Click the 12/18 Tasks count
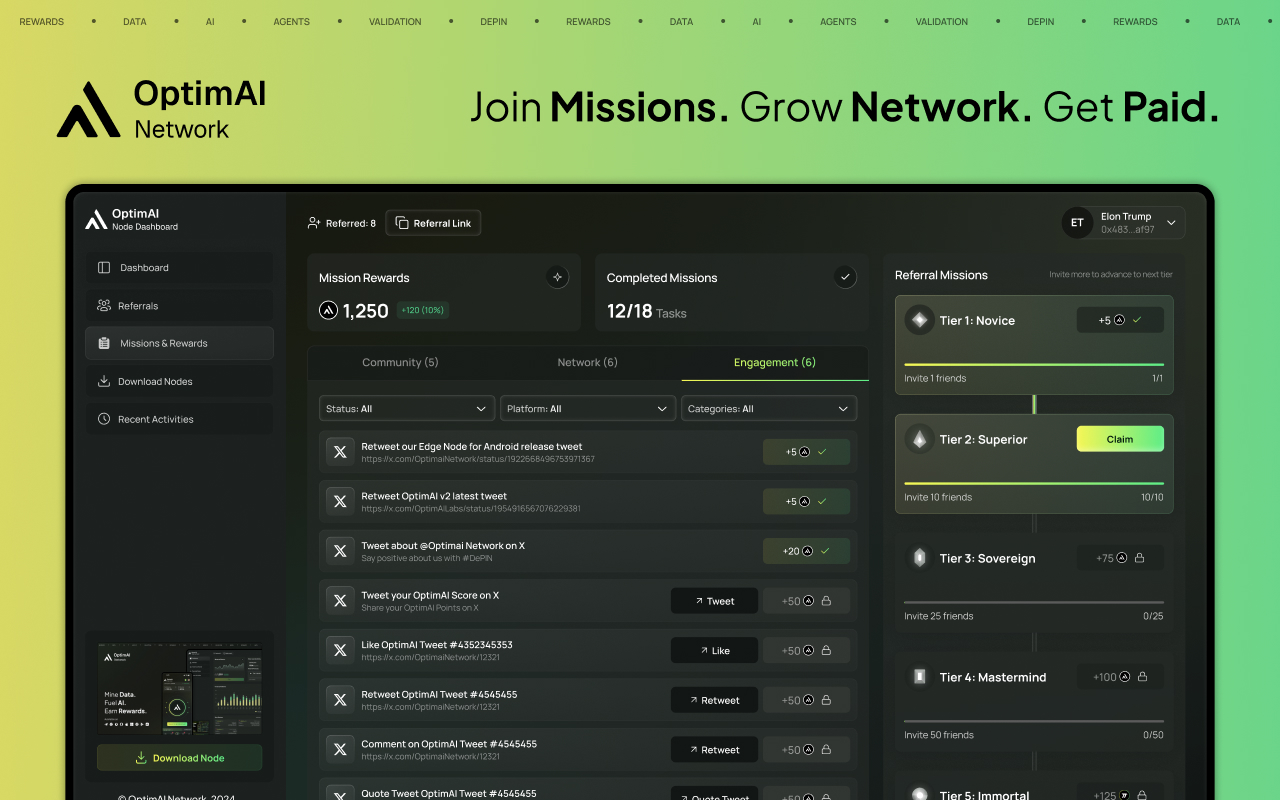The width and height of the screenshot is (1280, 800). (647, 312)
